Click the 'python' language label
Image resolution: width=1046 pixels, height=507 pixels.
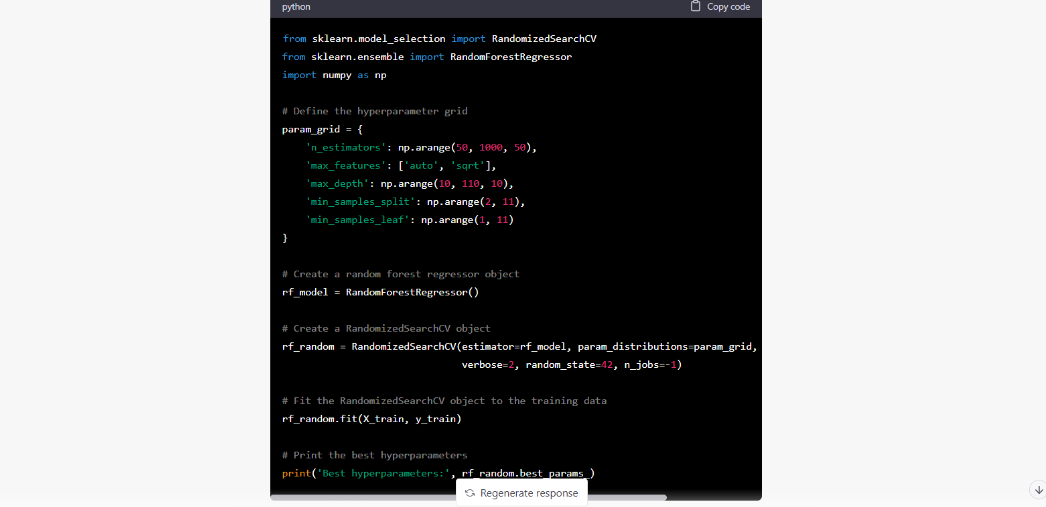[x=296, y=7]
